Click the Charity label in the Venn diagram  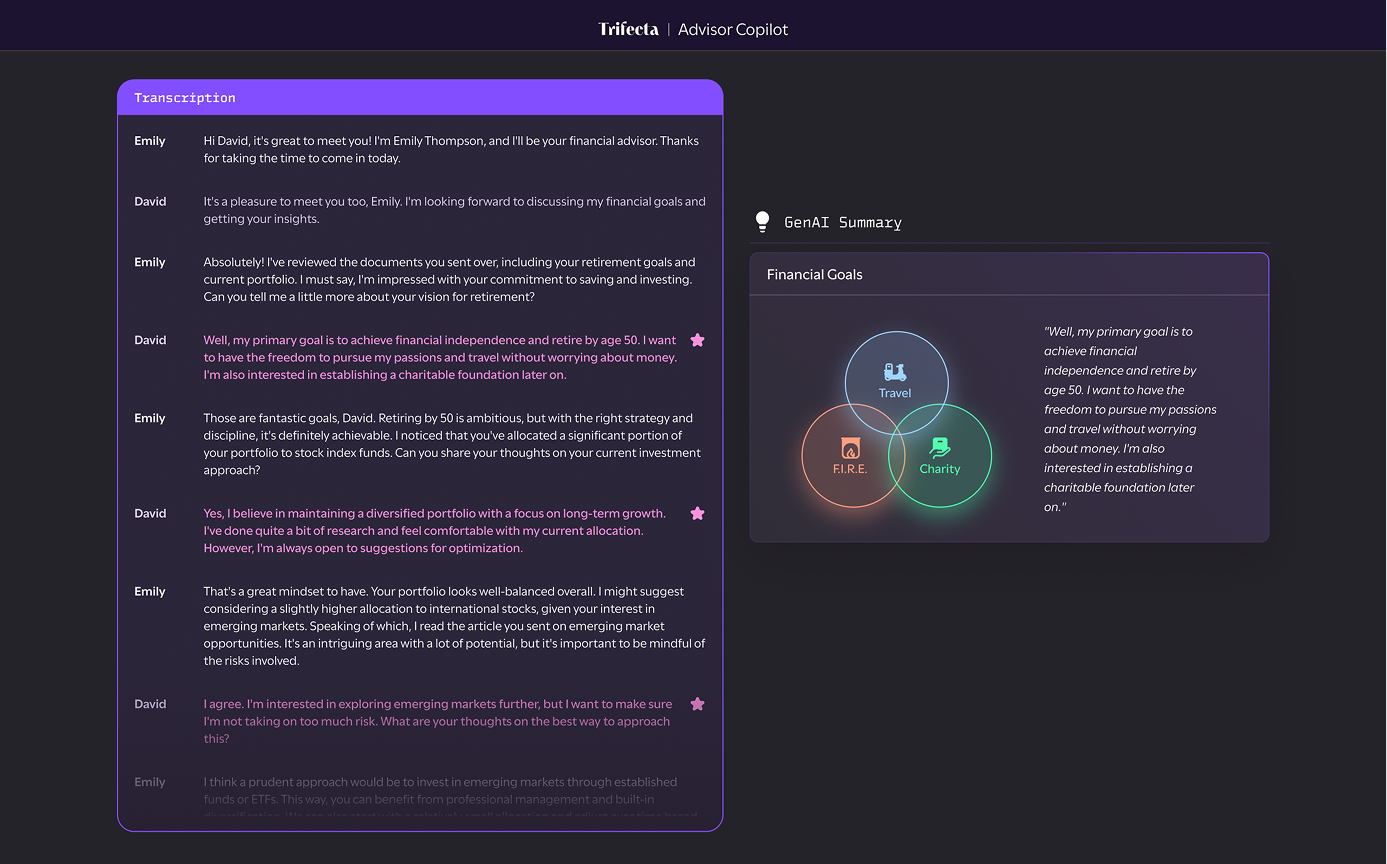click(940, 469)
